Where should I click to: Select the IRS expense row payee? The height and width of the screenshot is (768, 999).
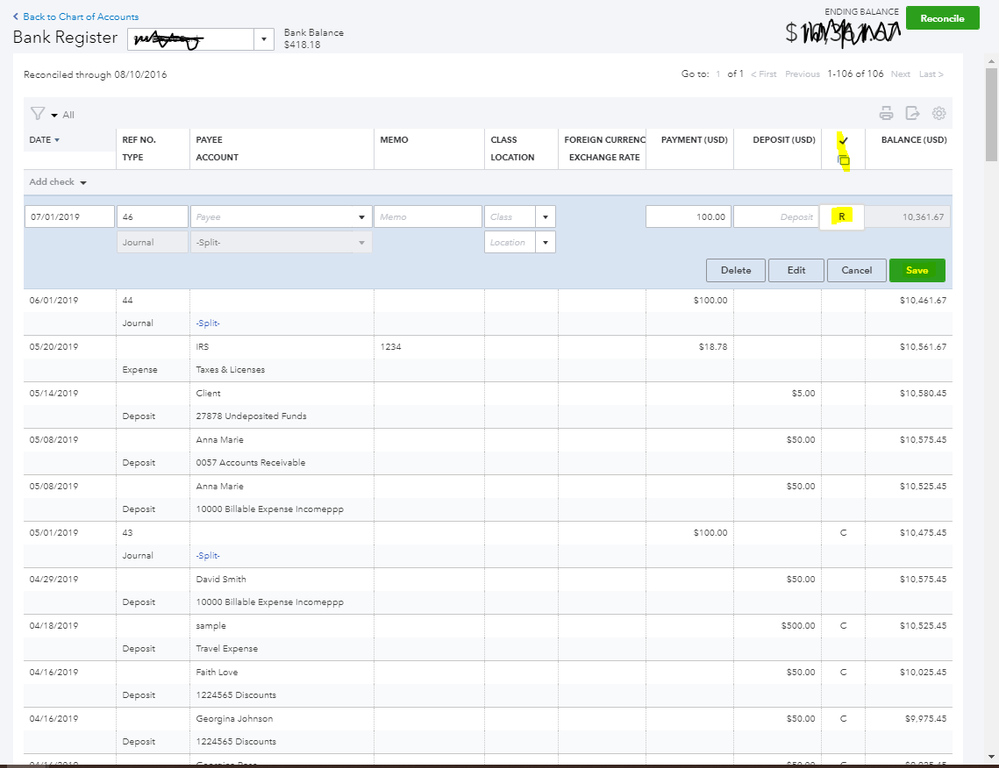[202, 347]
